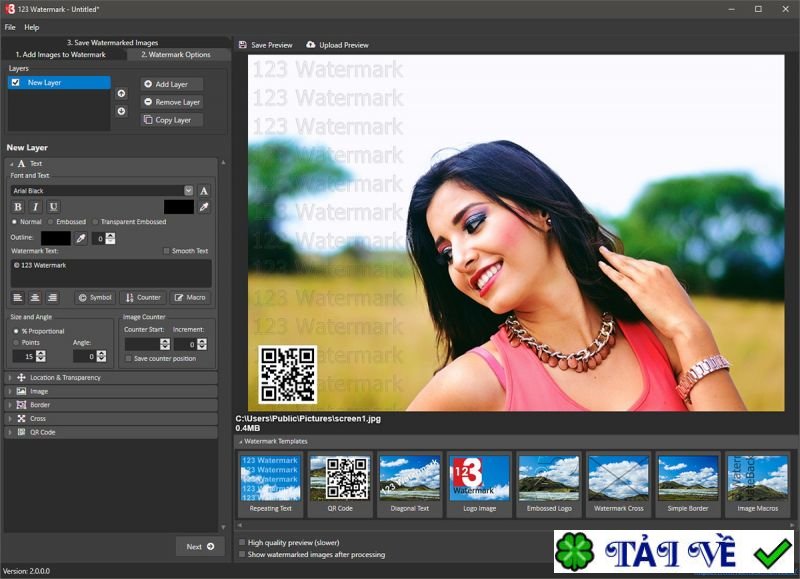This screenshot has height=579, width=800.
Task: Center-align the watermark text
Action: (35, 297)
